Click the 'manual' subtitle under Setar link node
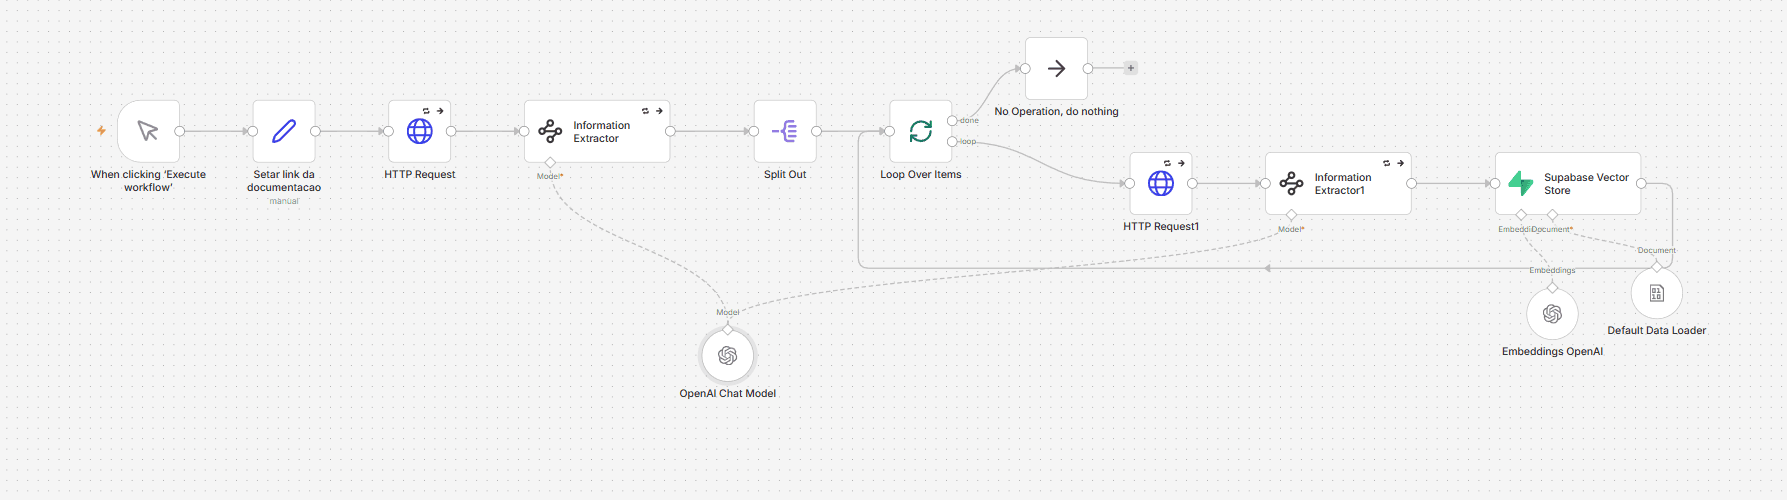Image resolution: width=1787 pixels, height=500 pixels. pyautogui.click(x=284, y=201)
